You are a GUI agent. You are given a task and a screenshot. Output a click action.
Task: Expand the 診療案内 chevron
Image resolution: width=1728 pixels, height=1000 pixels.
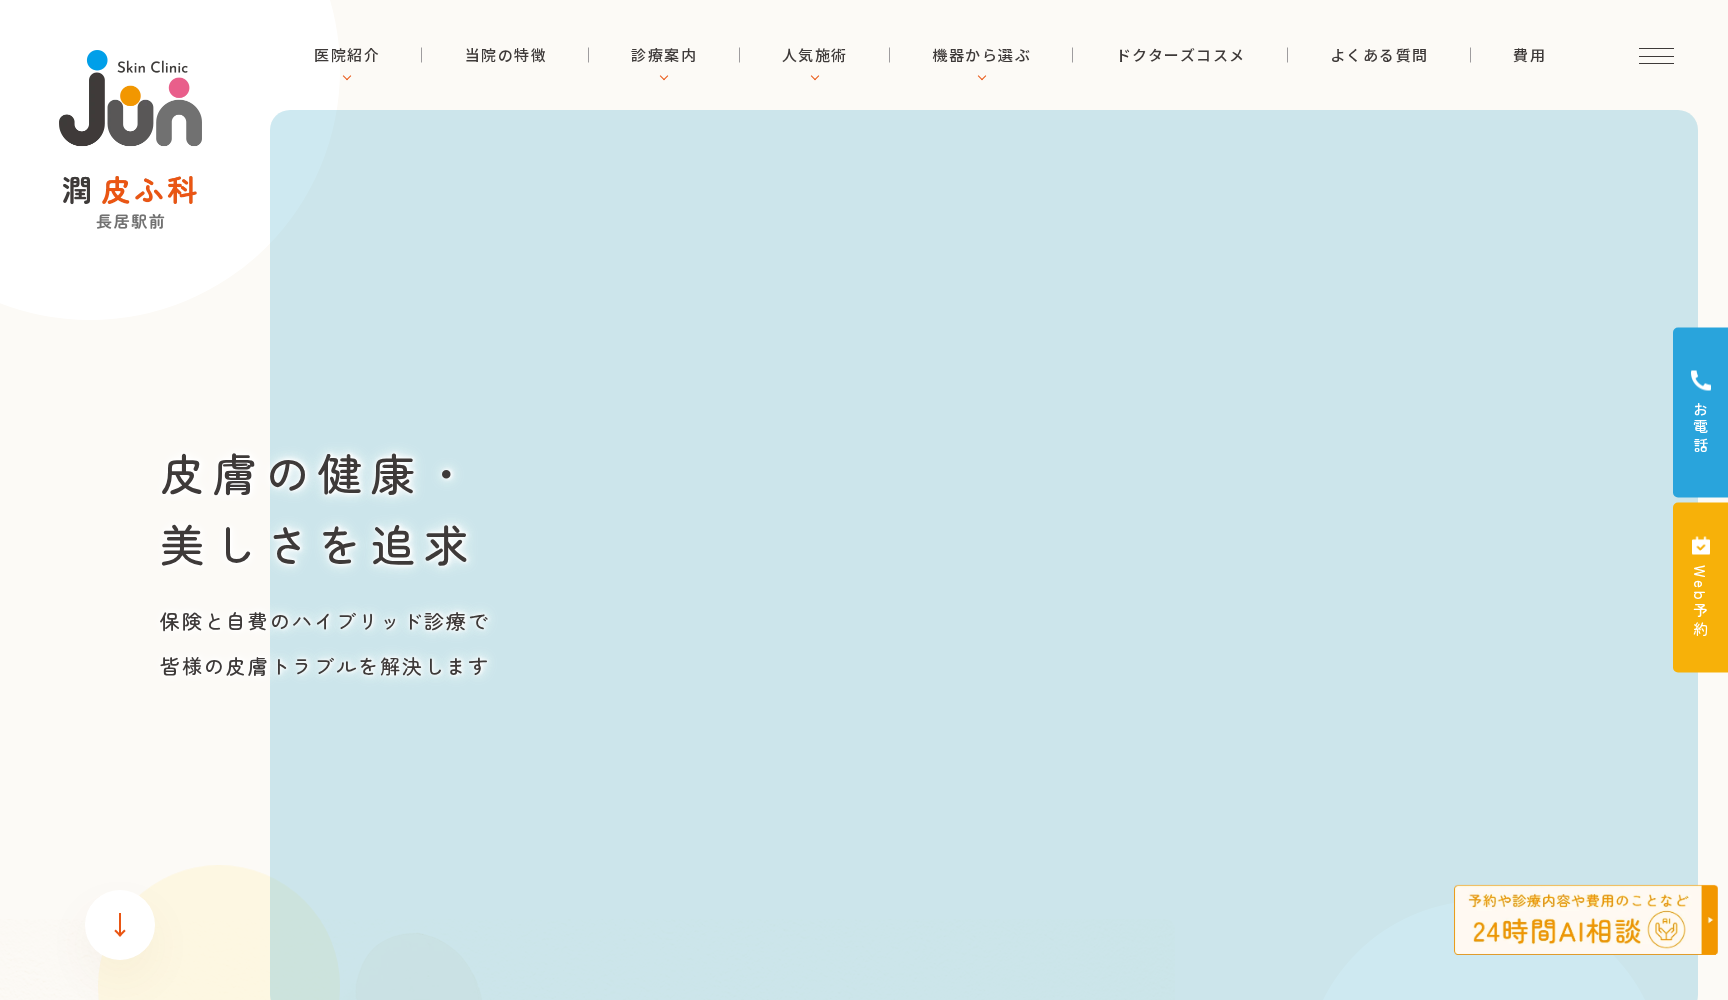[664, 78]
